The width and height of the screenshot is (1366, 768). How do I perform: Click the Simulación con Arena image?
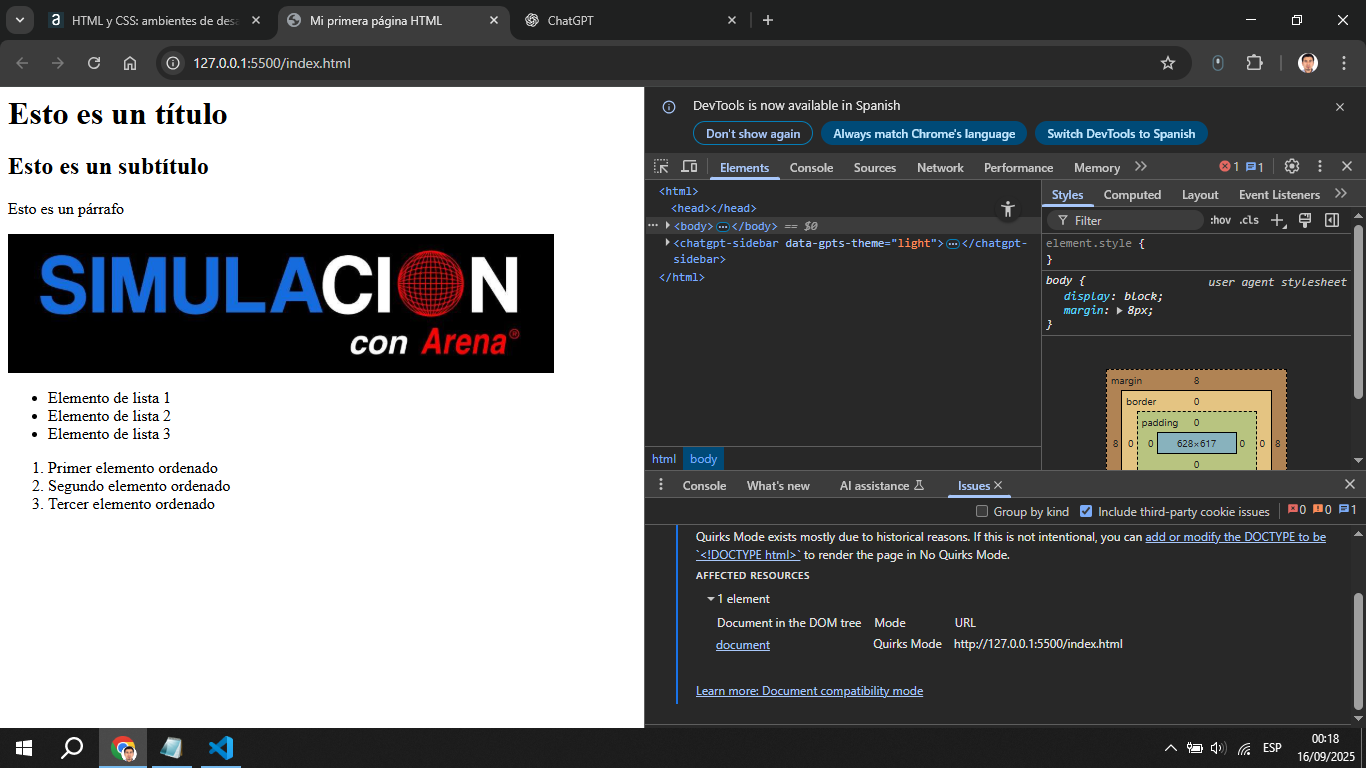[x=281, y=304]
